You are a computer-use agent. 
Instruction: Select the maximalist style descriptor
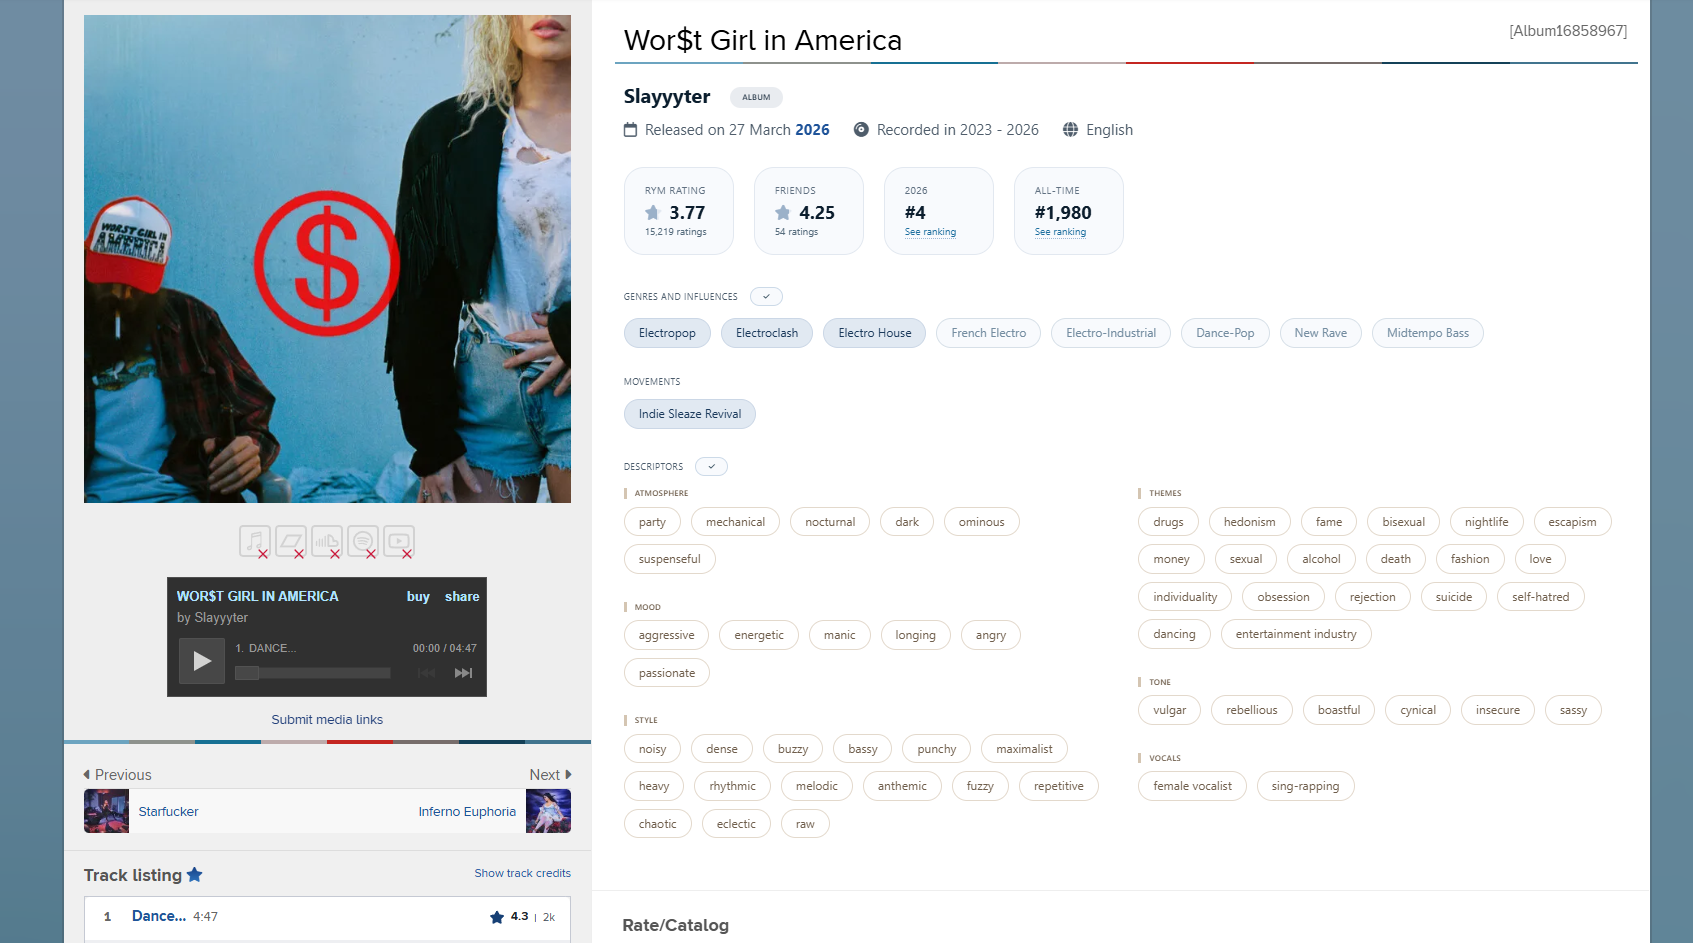click(x=1024, y=749)
